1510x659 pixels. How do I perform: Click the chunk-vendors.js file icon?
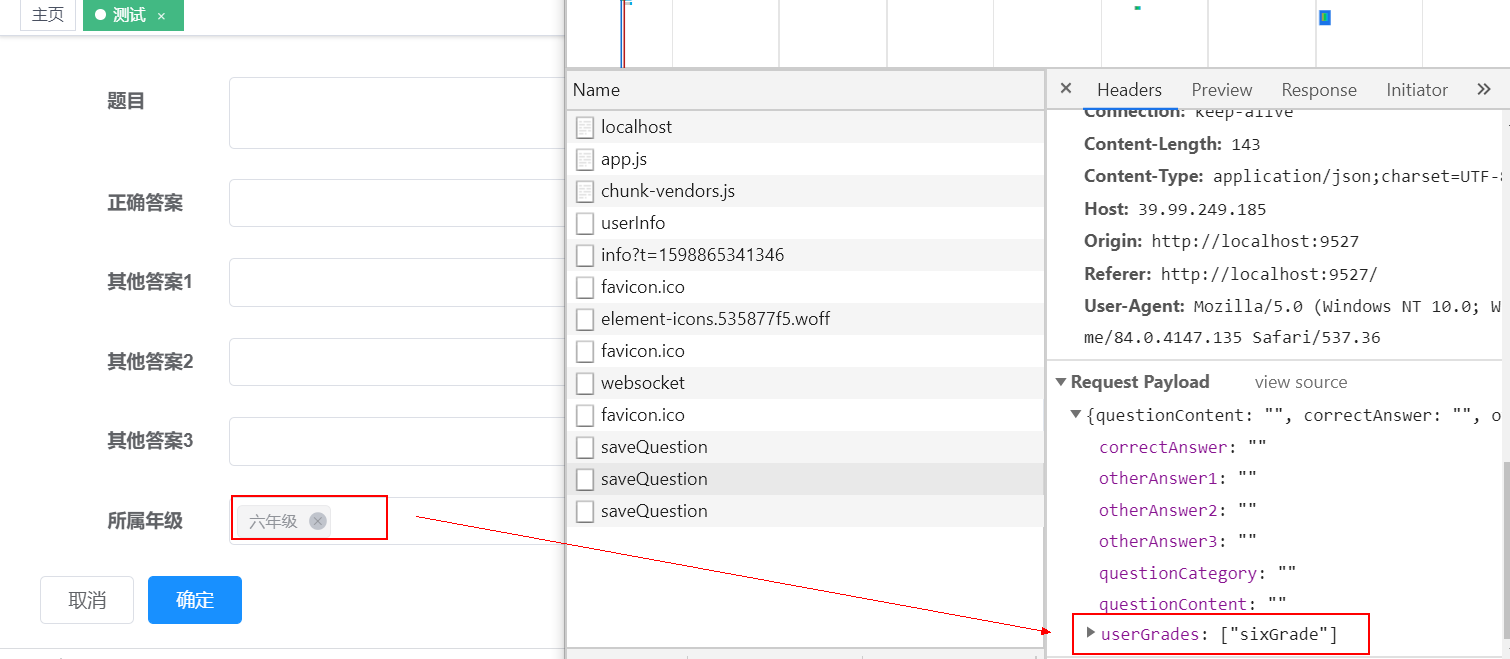pyautogui.click(x=585, y=191)
